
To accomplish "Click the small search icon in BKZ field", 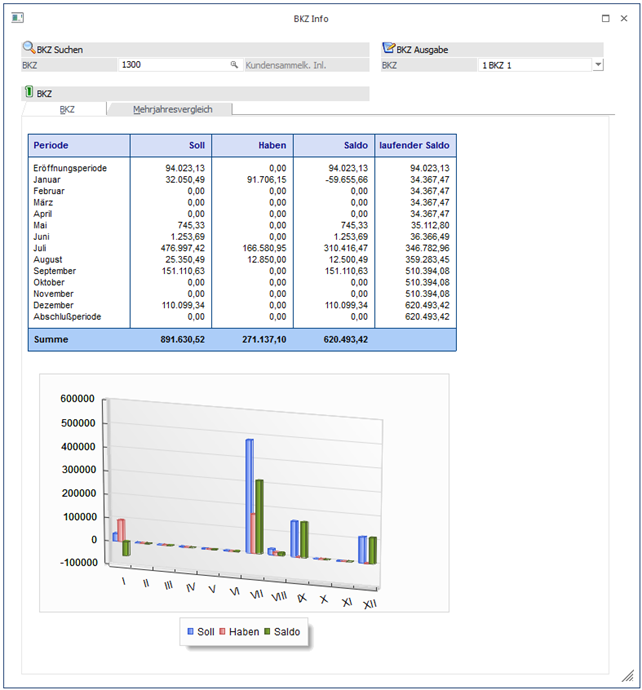I will click(235, 65).
